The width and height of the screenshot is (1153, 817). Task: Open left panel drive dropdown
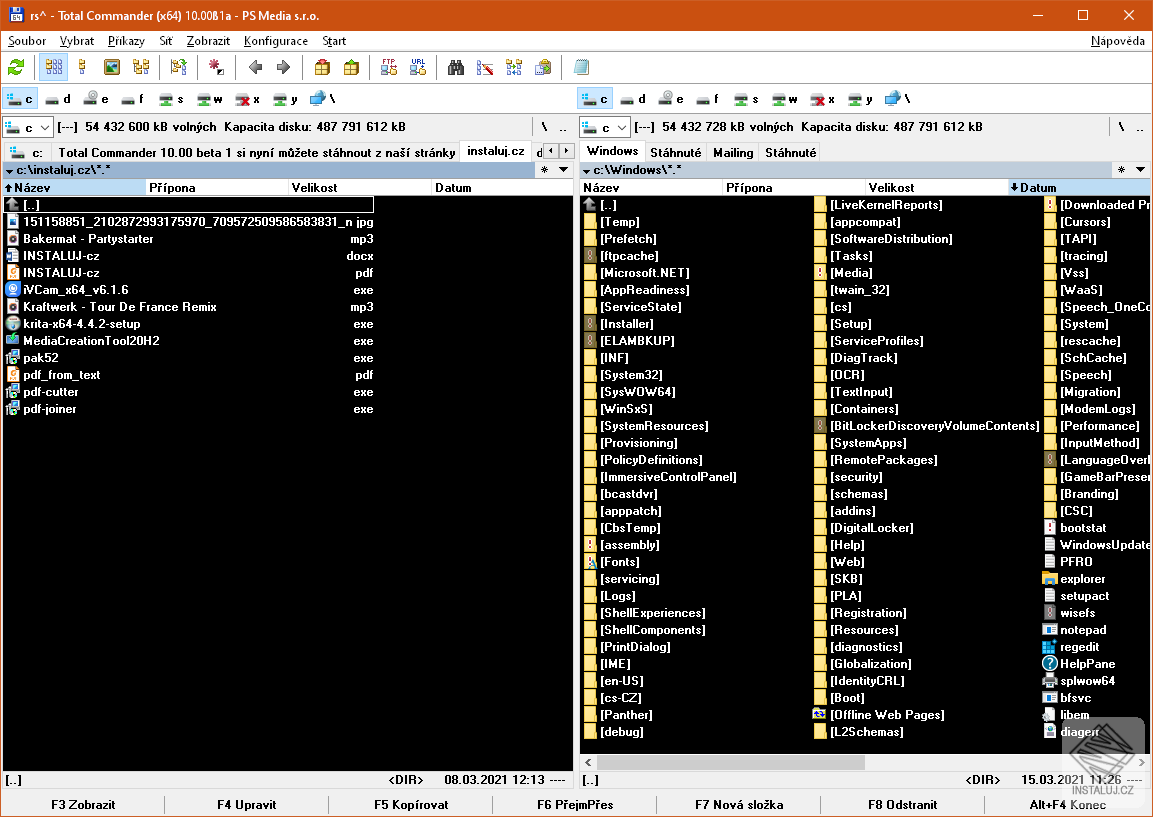(28, 127)
